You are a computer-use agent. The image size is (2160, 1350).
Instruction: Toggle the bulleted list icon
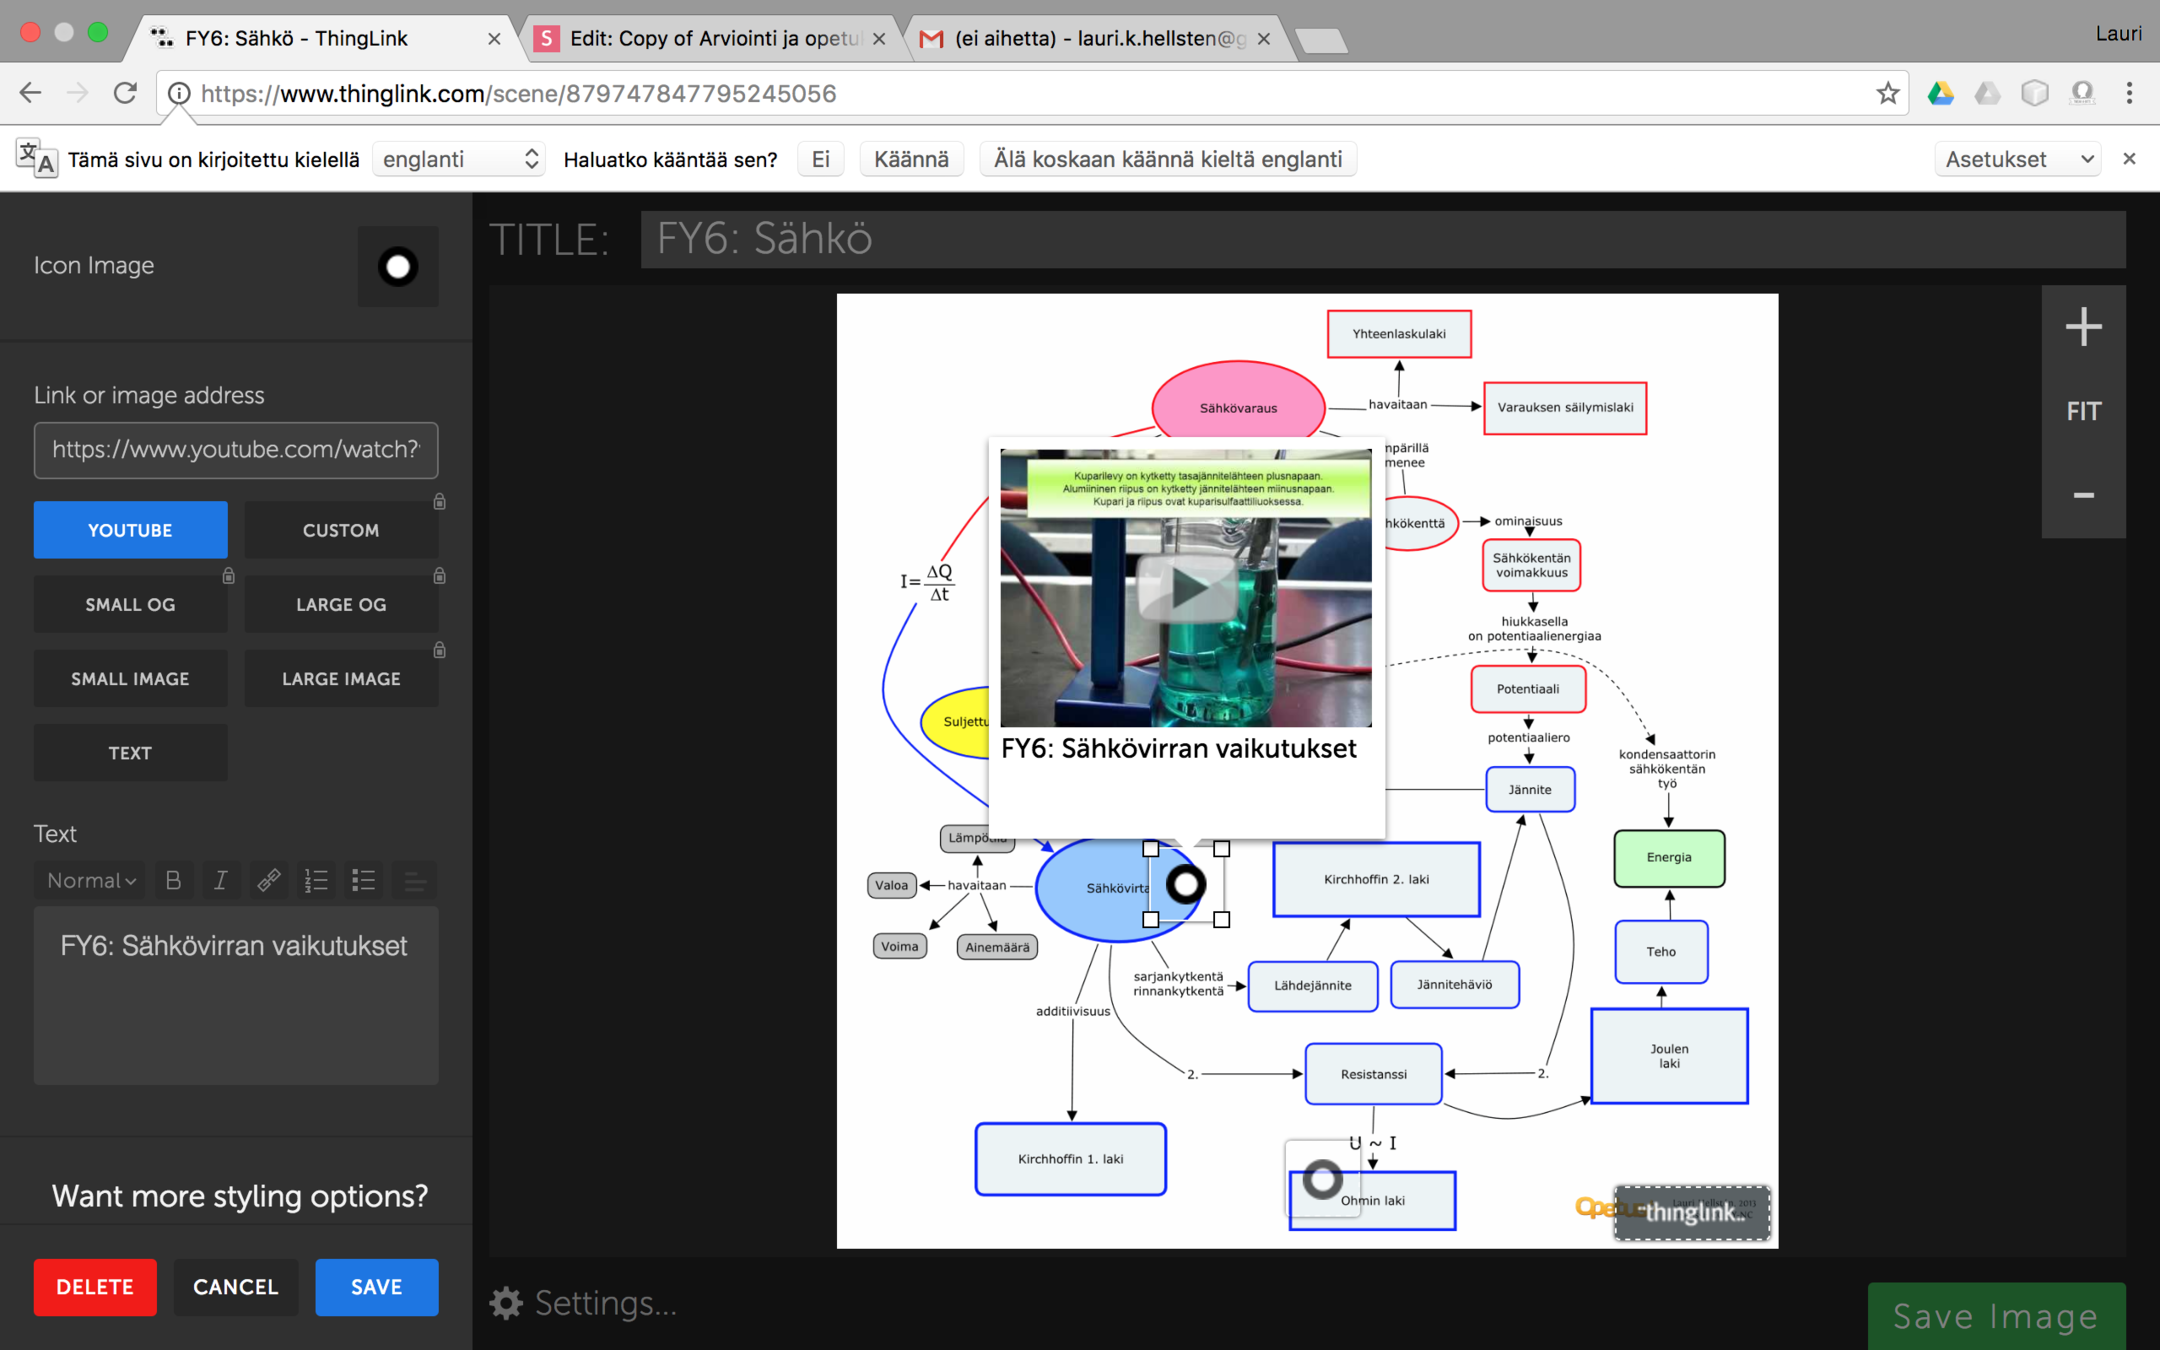click(x=364, y=880)
